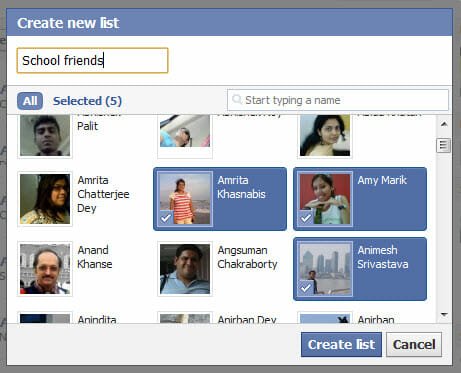Click Amy Marik profile photo
461x373 pixels.
(x=325, y=199)
